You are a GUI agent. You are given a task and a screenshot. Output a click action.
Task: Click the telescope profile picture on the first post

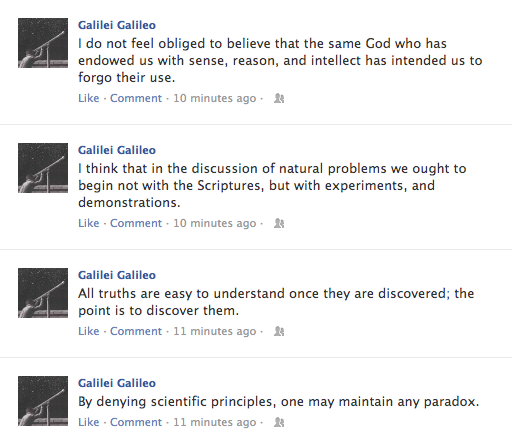43,43
